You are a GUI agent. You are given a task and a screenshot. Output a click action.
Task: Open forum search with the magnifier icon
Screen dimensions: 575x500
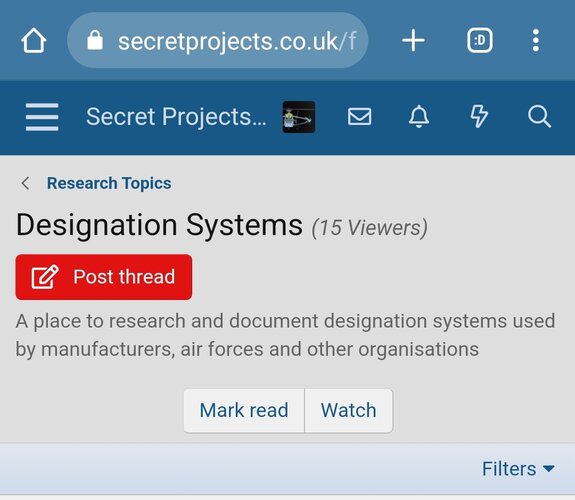[539, 117]
